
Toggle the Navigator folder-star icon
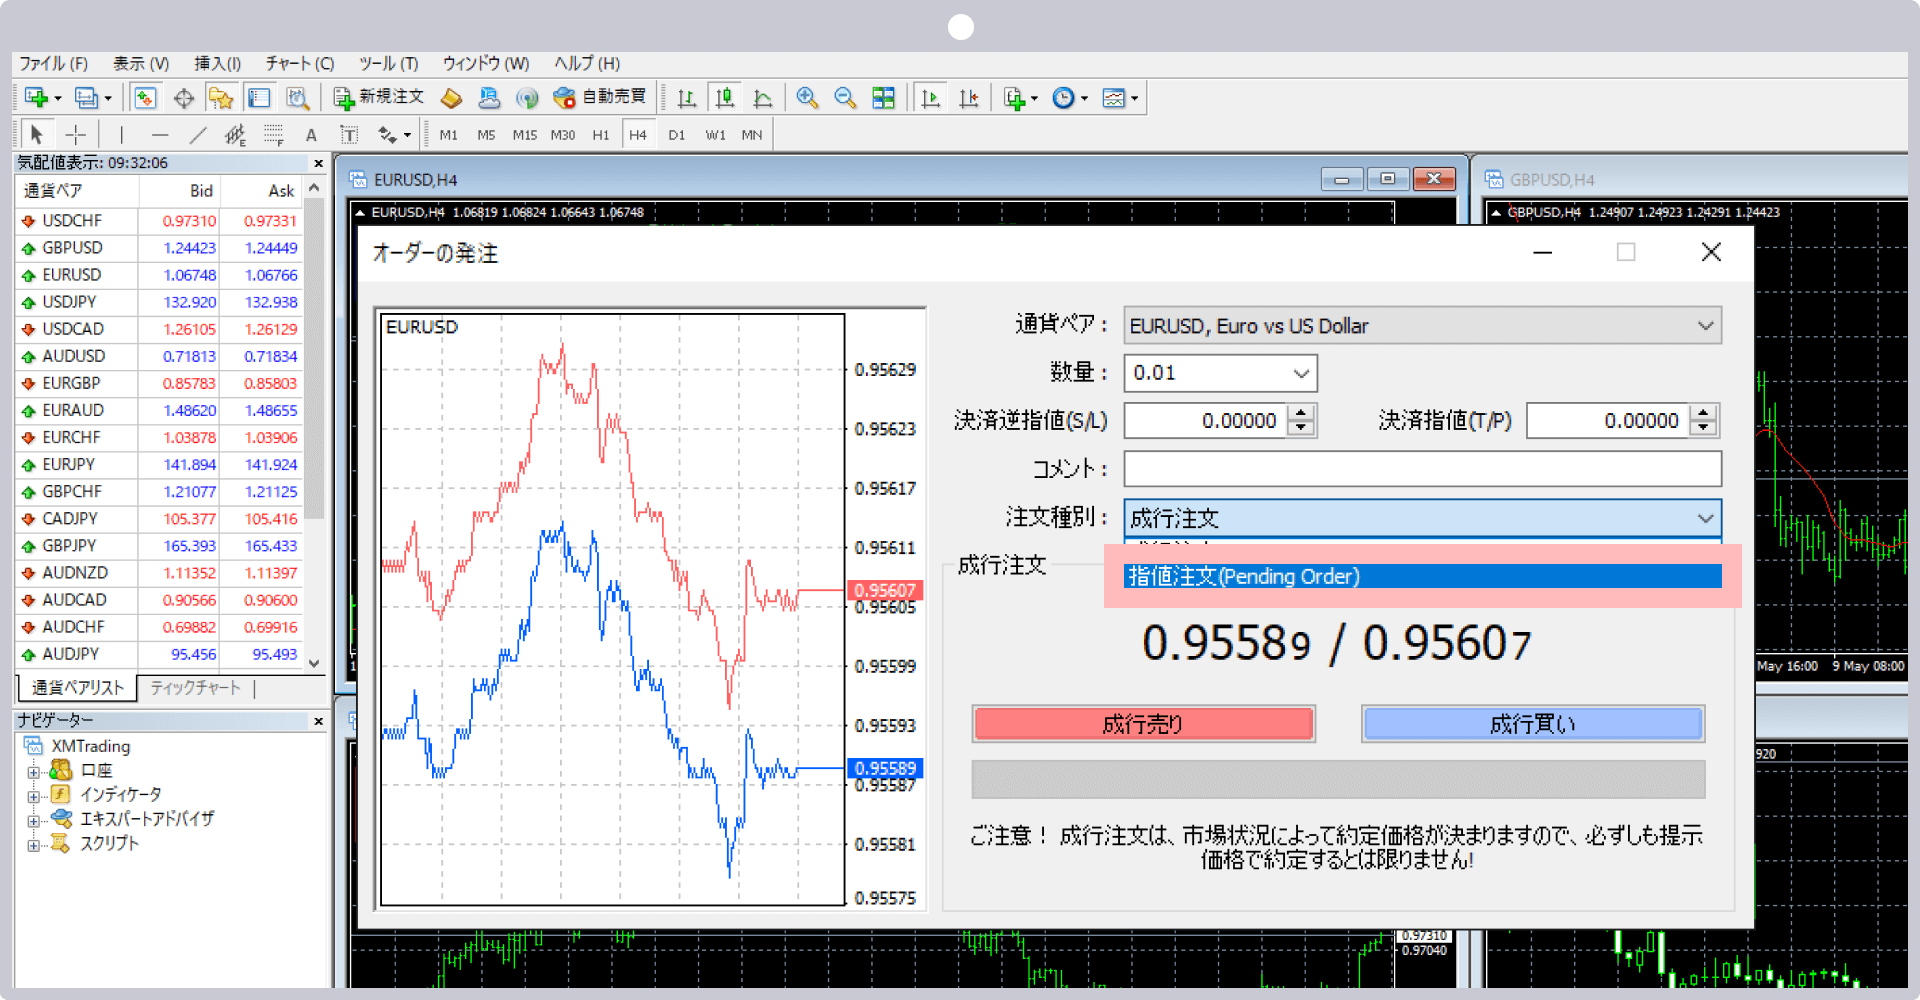[221, 97]
